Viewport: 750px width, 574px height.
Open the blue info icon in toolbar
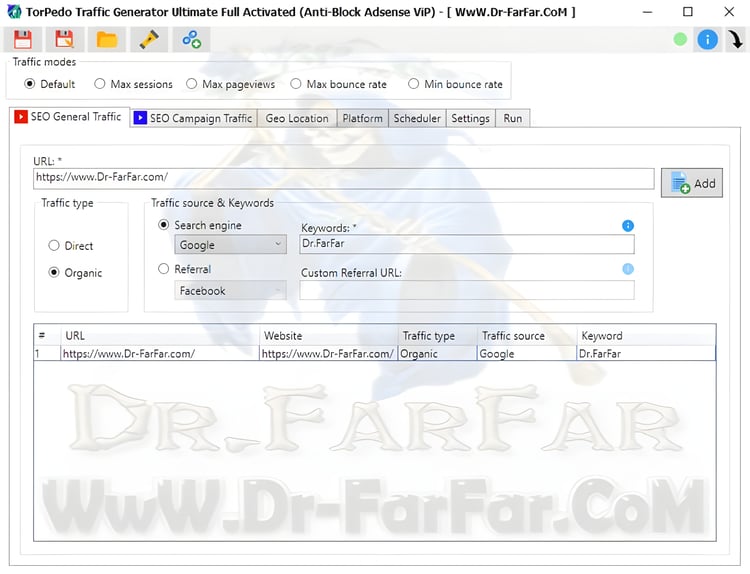[707, 39]
